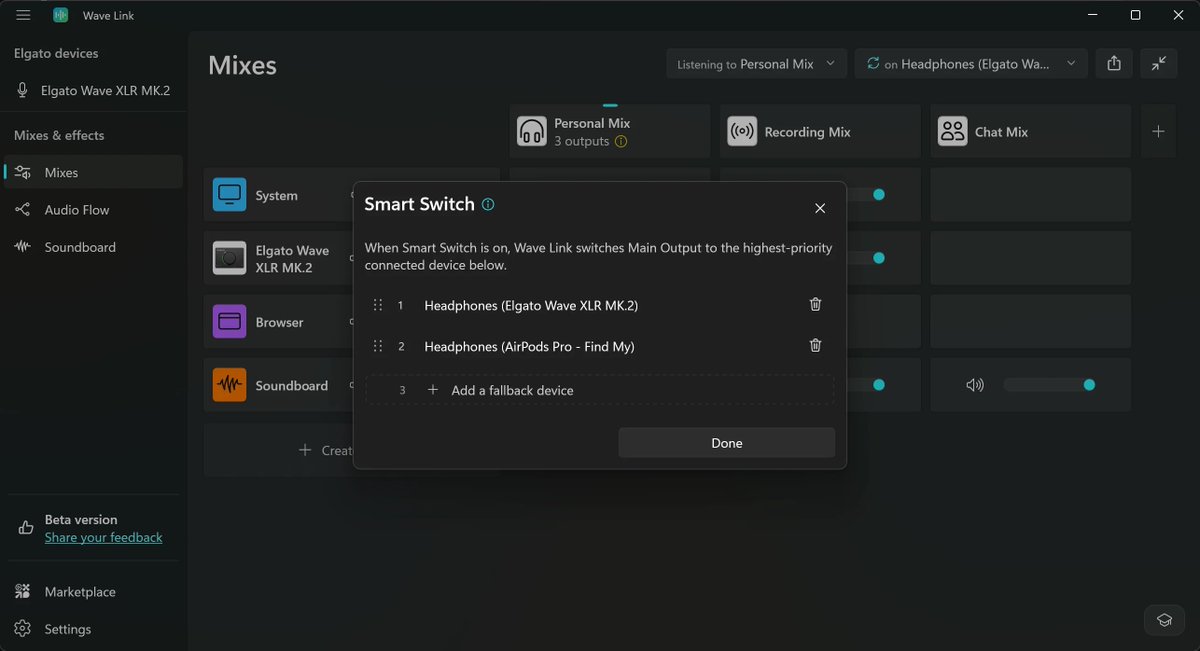
Task: Click the Personal Mix headphones icon
Action: 532,131
